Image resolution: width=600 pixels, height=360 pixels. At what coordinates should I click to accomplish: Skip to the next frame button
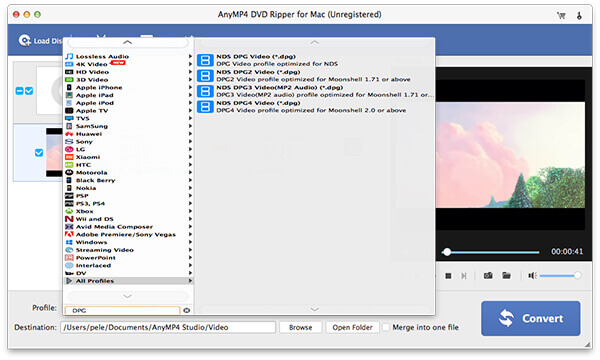(464, 276)
